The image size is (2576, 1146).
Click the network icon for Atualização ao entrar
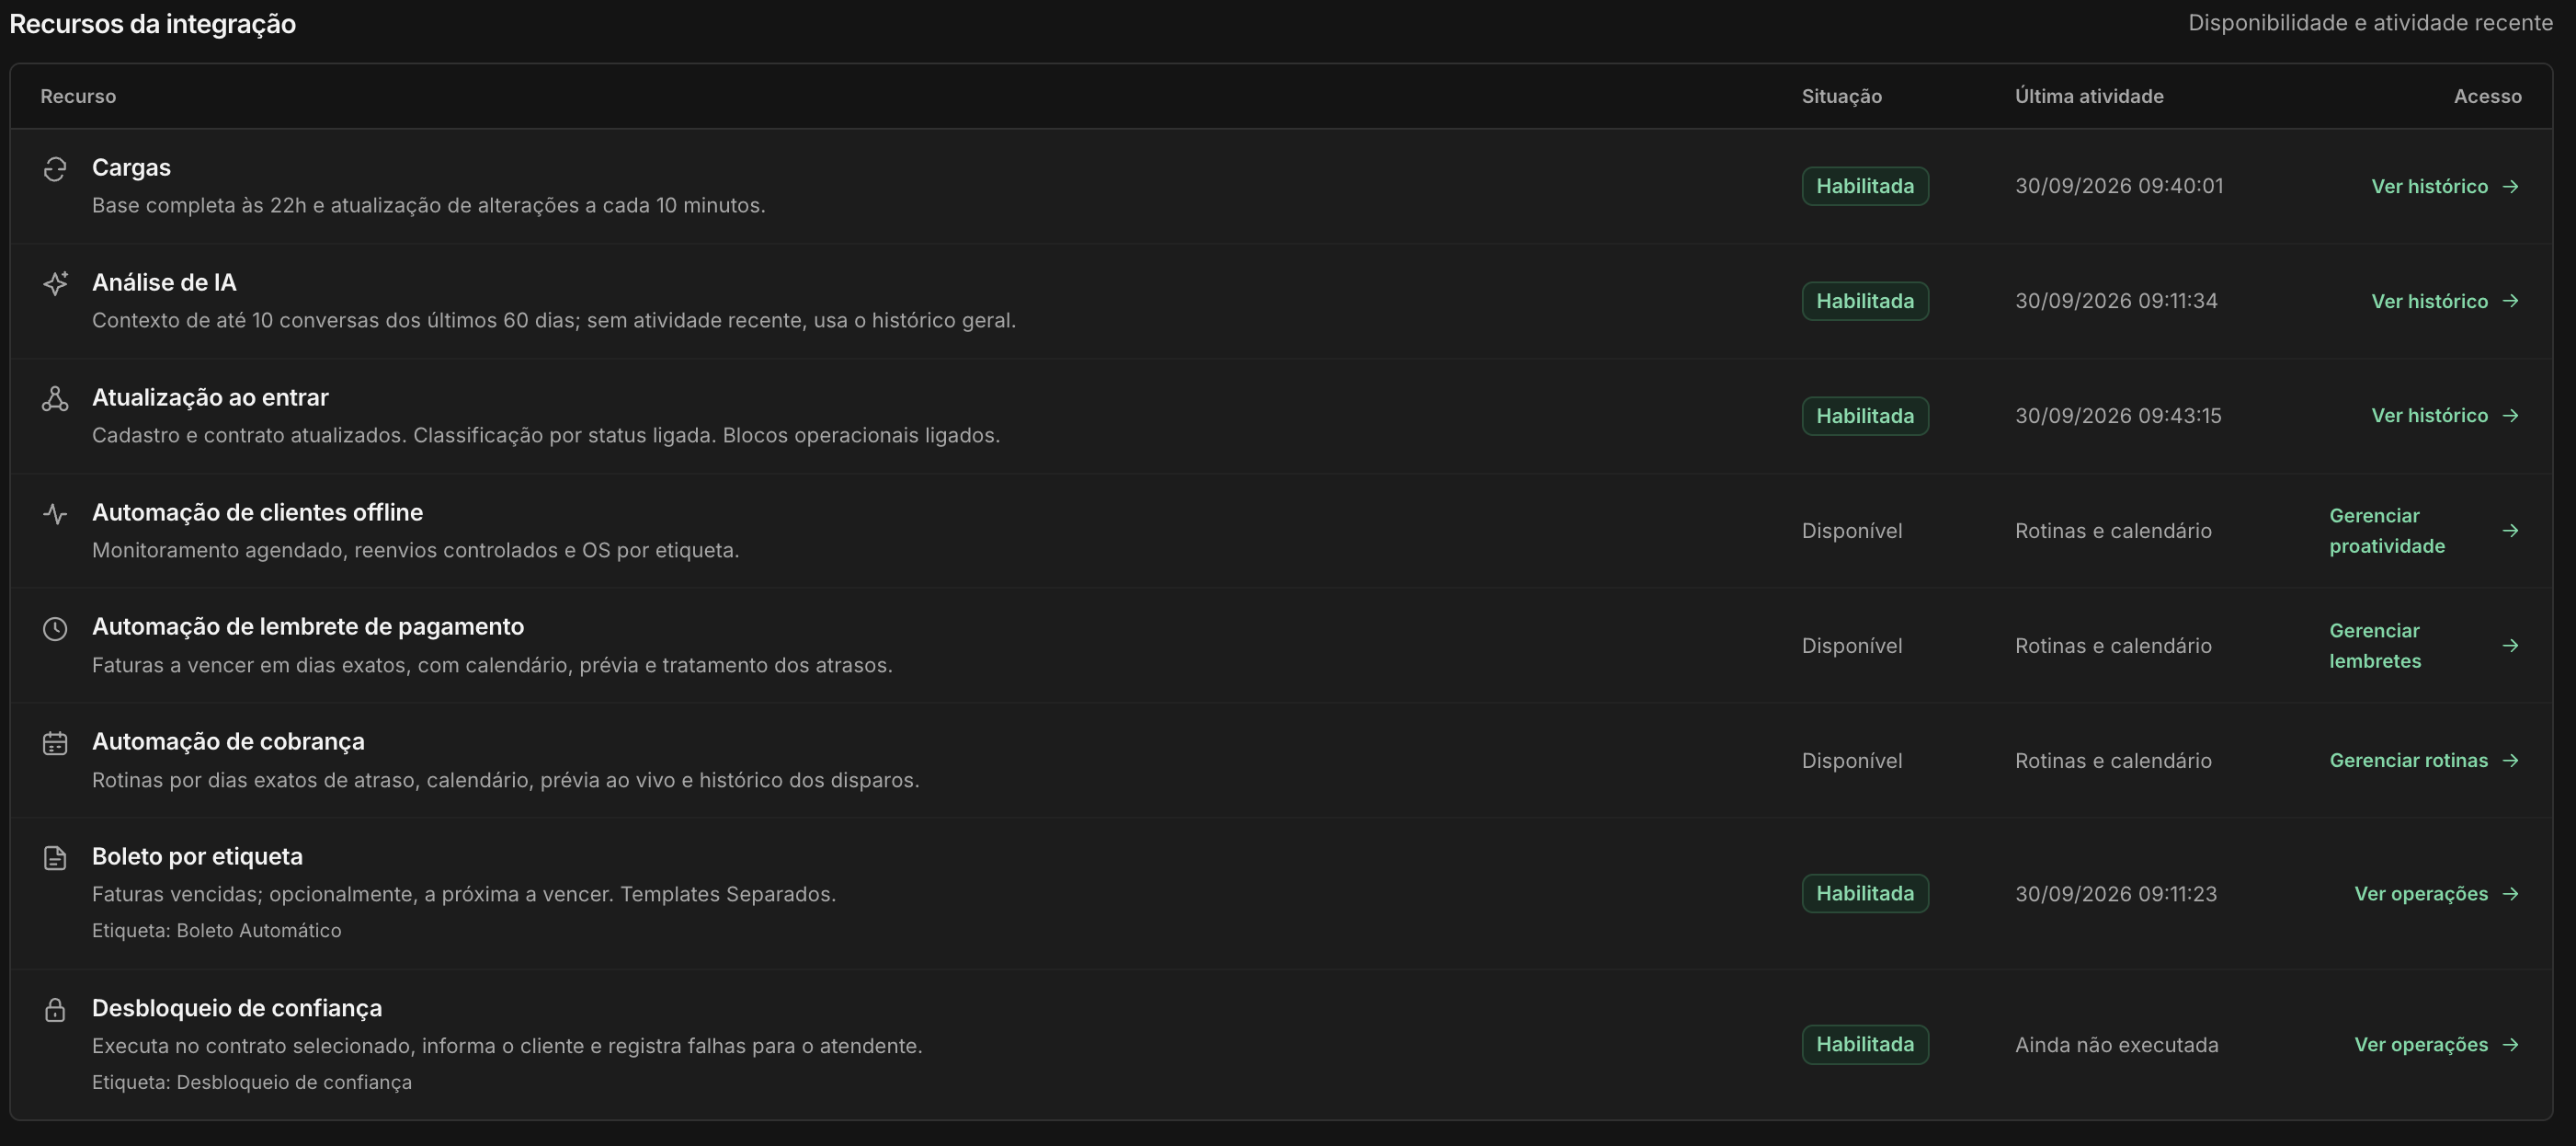55,399
